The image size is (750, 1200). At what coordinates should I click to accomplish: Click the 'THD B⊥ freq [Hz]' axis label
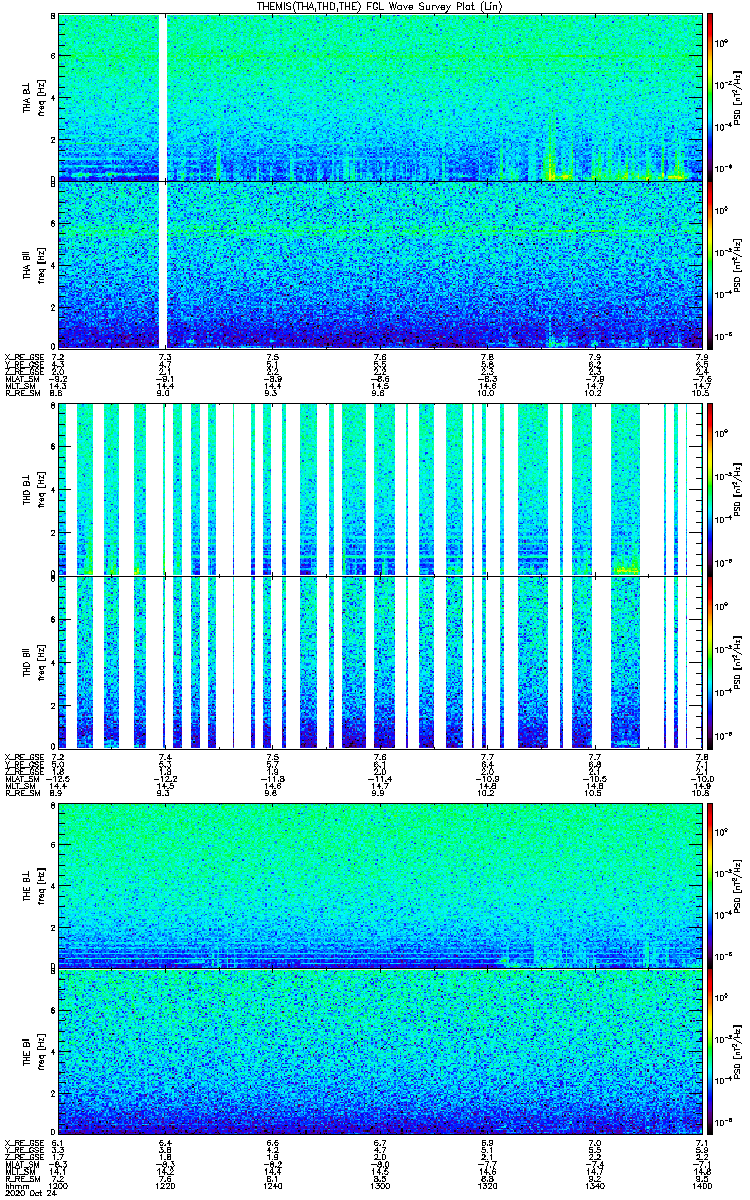(x=34, y=489)
